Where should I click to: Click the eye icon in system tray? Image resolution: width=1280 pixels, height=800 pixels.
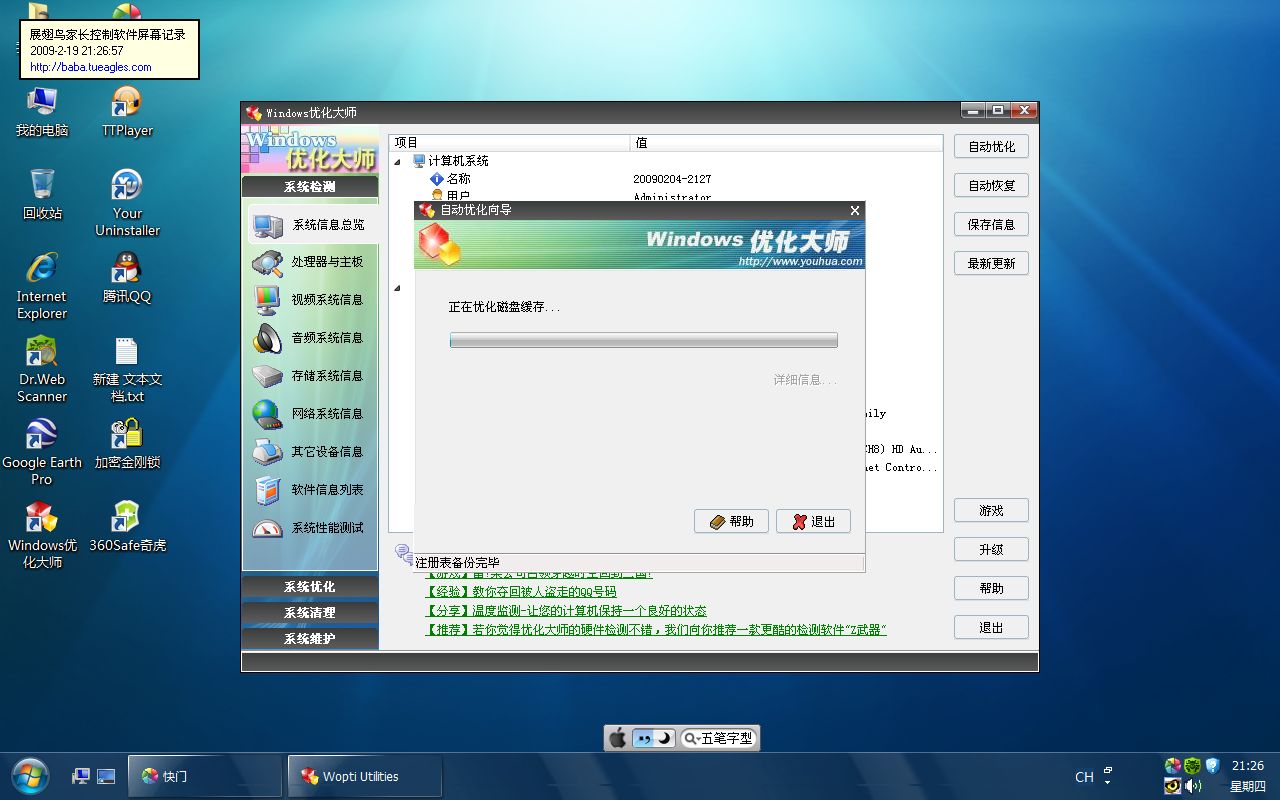(1173, 786)
